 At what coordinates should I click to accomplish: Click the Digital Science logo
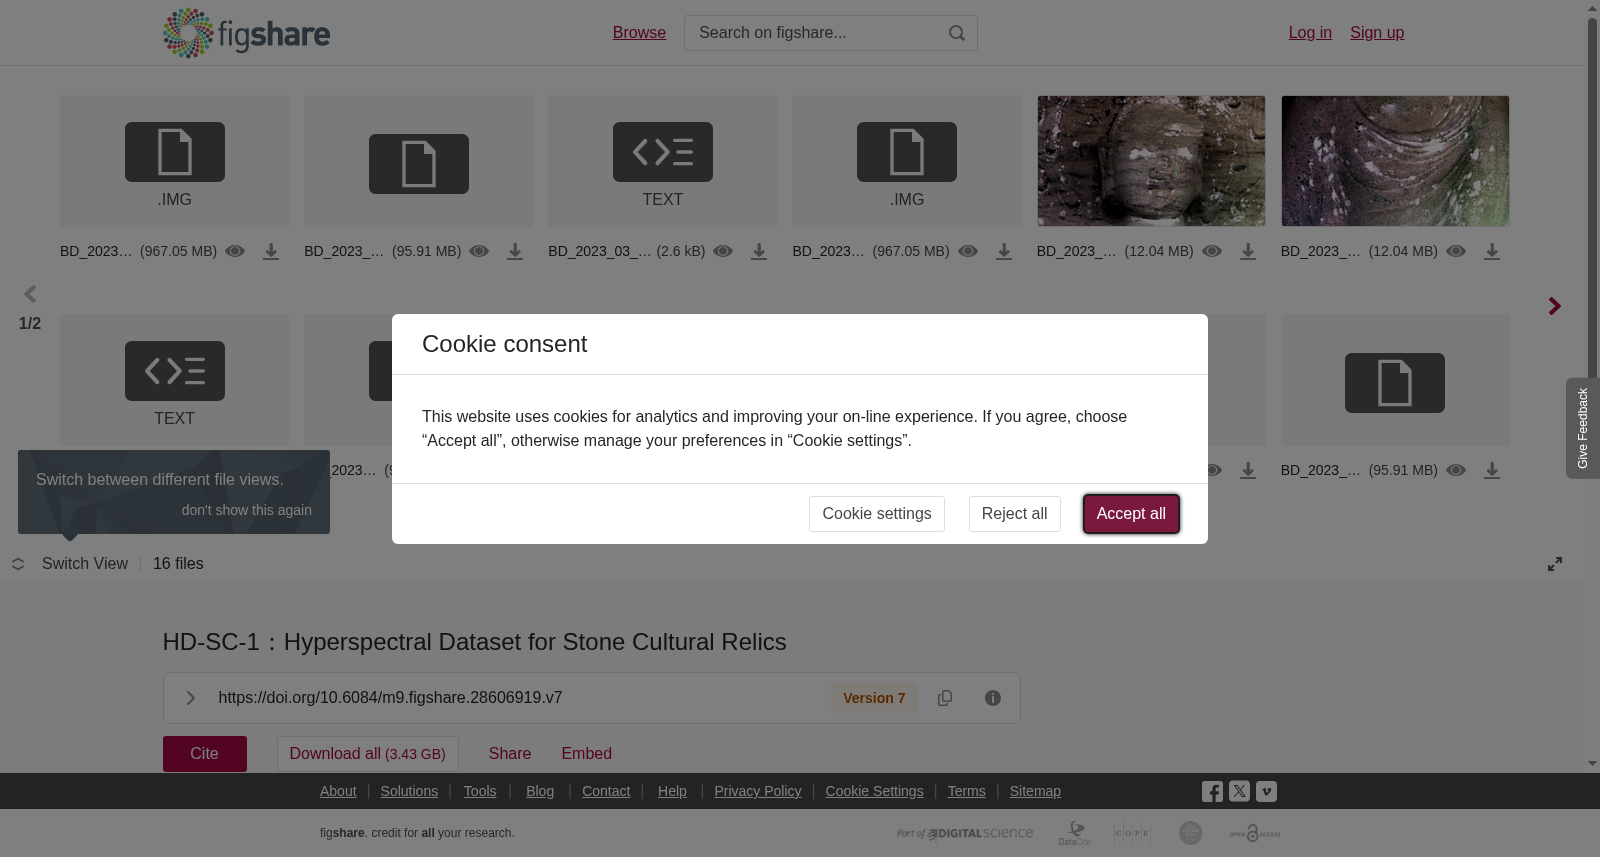point(965,833)
